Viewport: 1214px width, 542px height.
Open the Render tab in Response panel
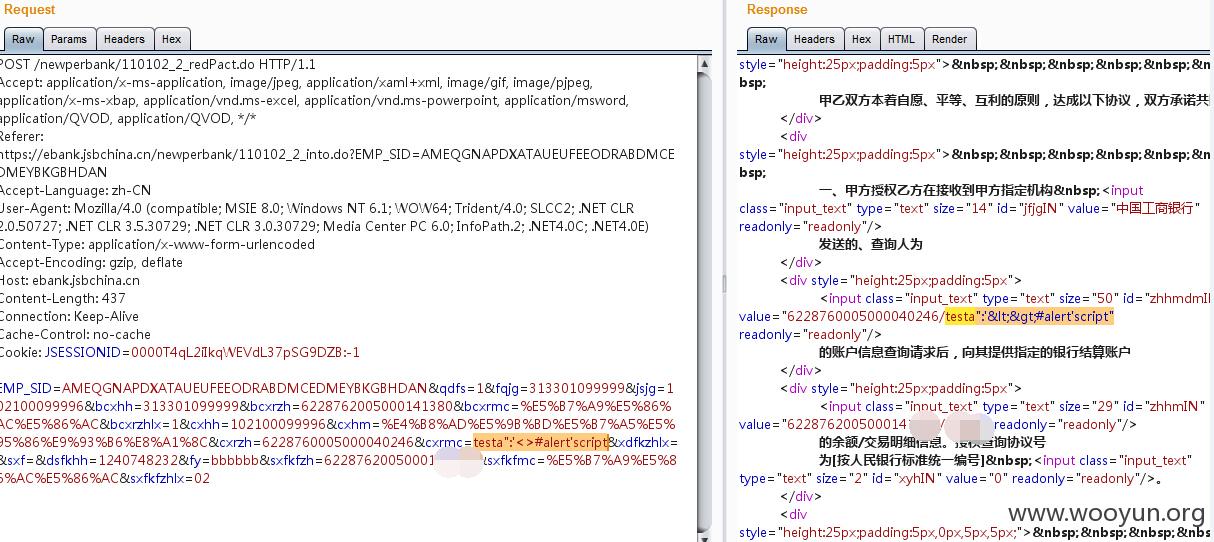click(x=949, y=39)
